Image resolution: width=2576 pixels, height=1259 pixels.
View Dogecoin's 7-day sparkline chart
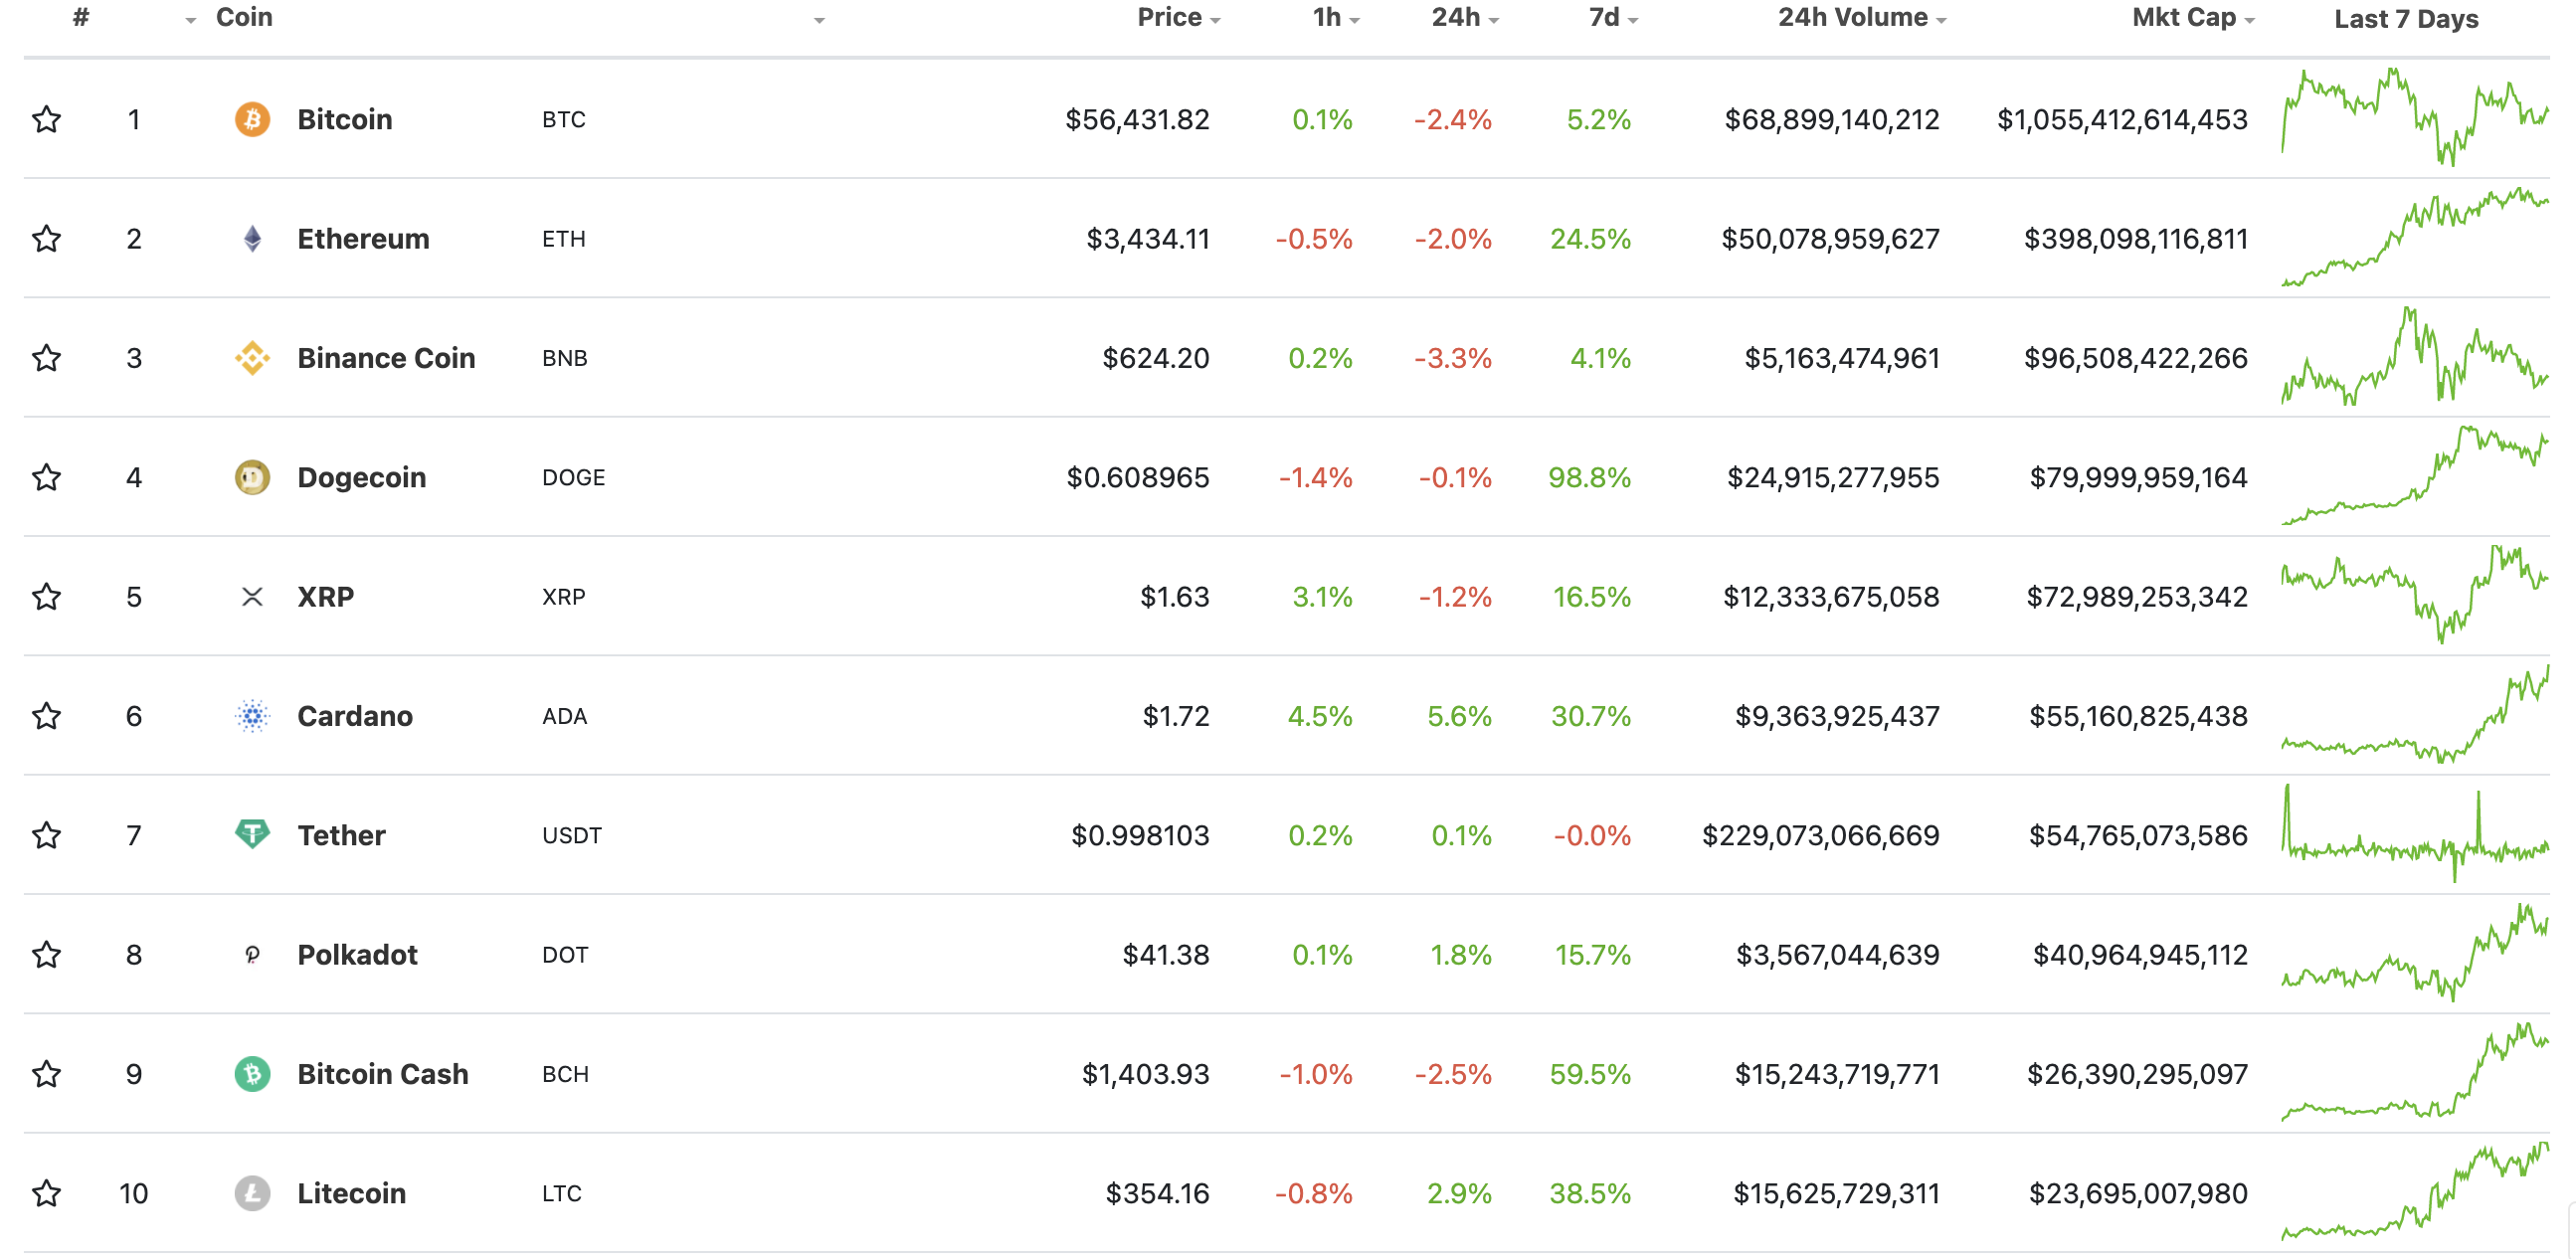2414,474
